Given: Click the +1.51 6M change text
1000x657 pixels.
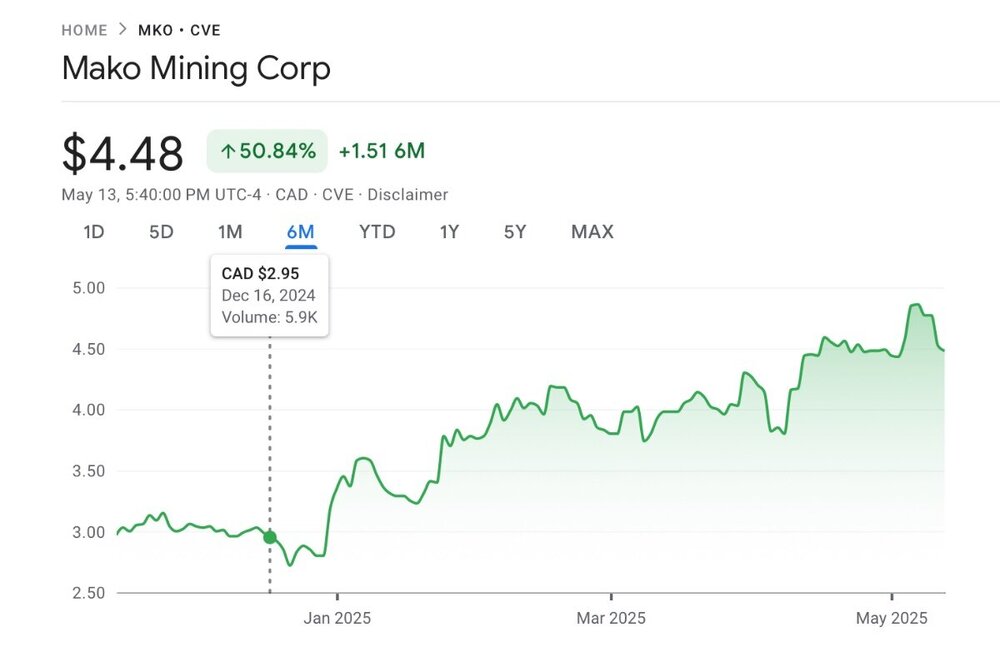Looking at the screenshot, I should [x=381, y=151].
